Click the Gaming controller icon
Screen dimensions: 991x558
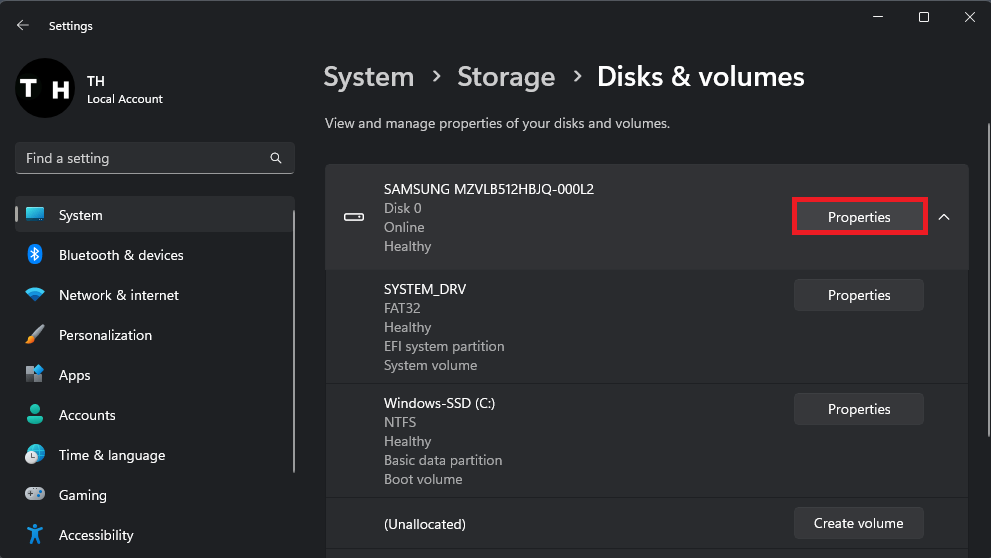36,495
